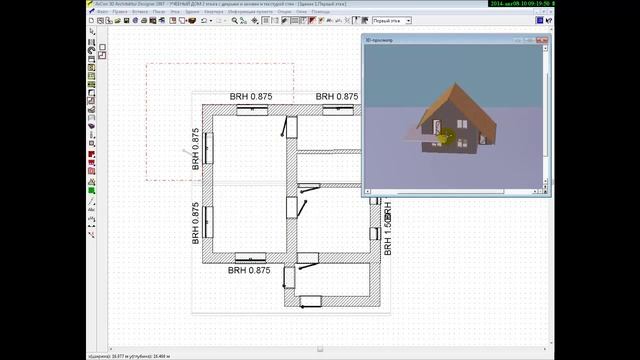
Task: Click the green square icon in left toolbar
Action: pos(92,191)
